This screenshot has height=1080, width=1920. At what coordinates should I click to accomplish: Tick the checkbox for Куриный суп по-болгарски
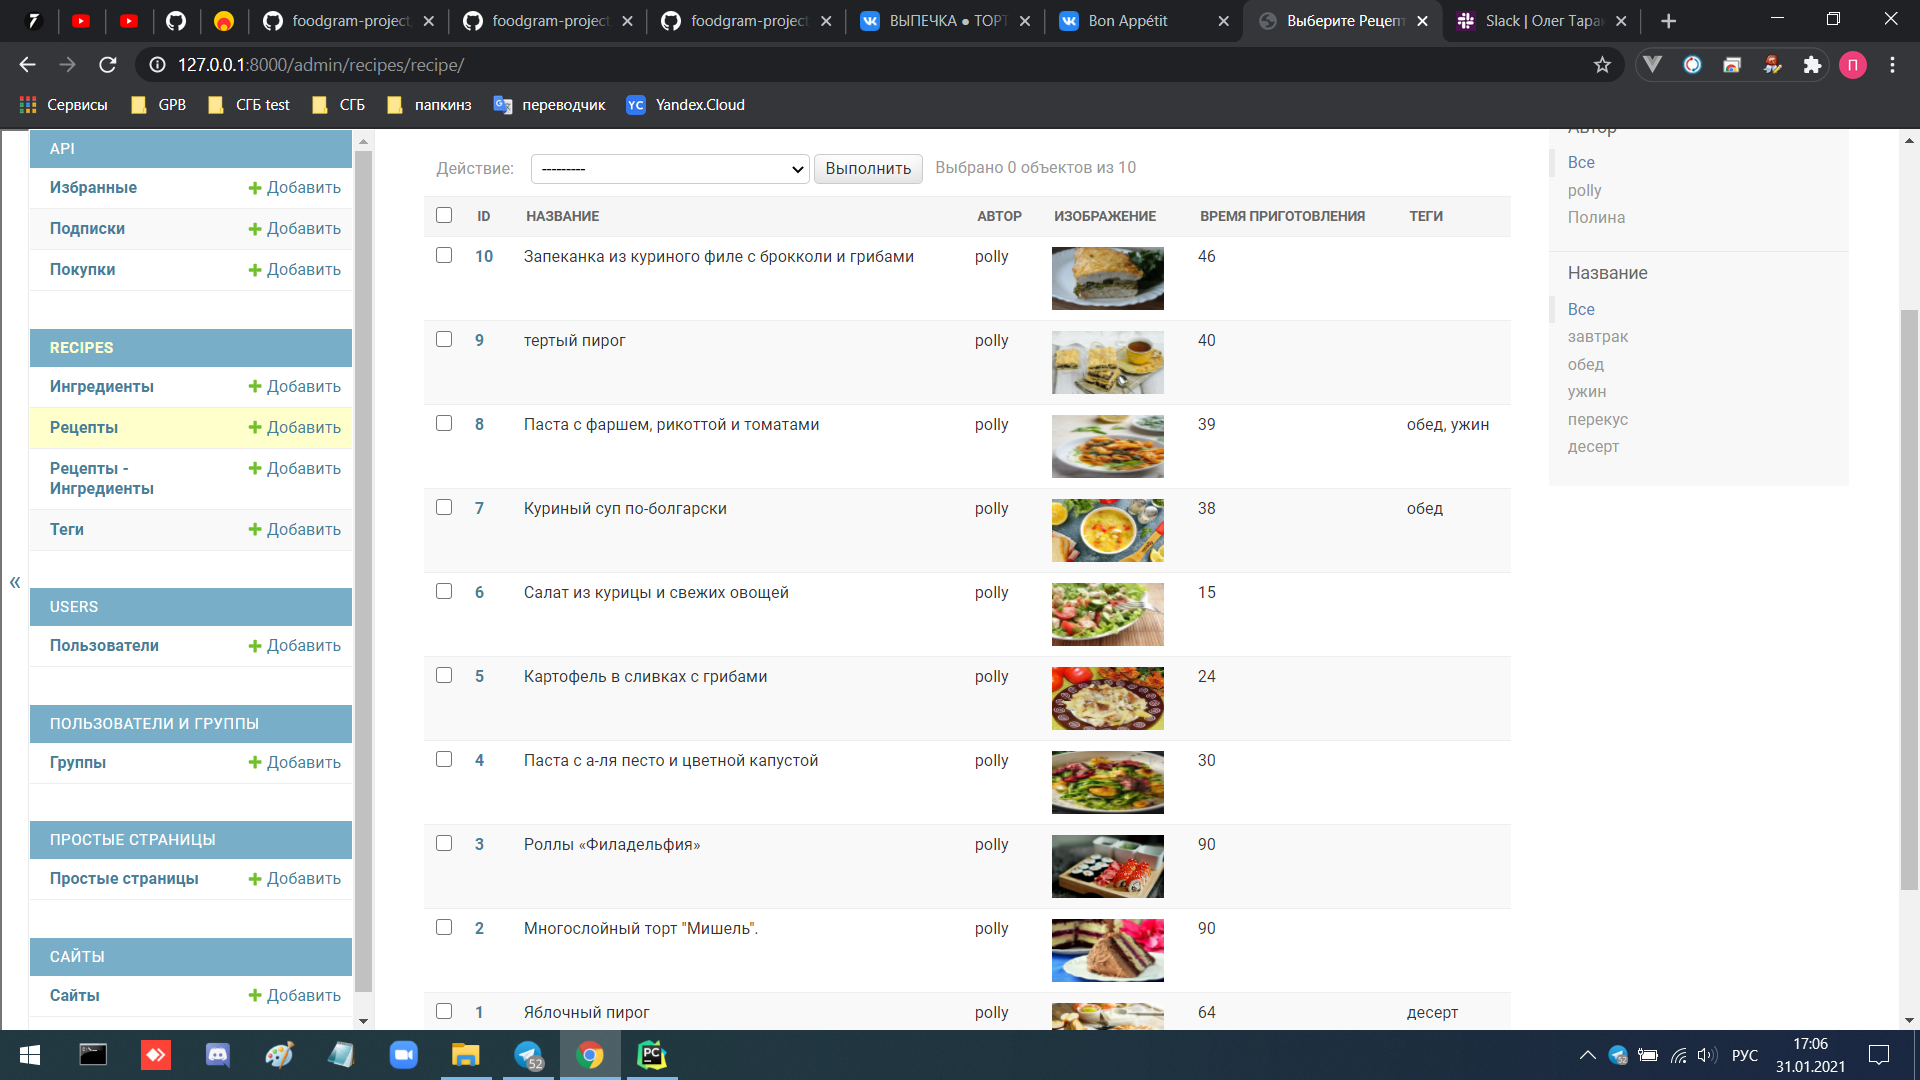[444, 507]
